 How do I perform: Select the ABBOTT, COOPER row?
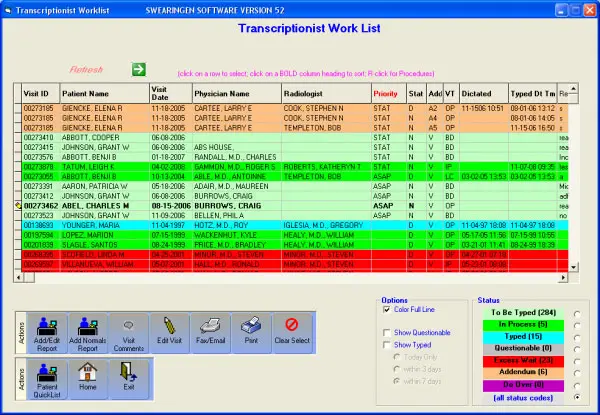295,137
